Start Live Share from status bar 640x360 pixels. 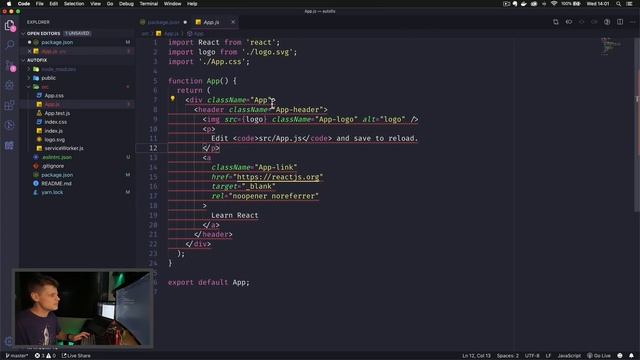76,356
